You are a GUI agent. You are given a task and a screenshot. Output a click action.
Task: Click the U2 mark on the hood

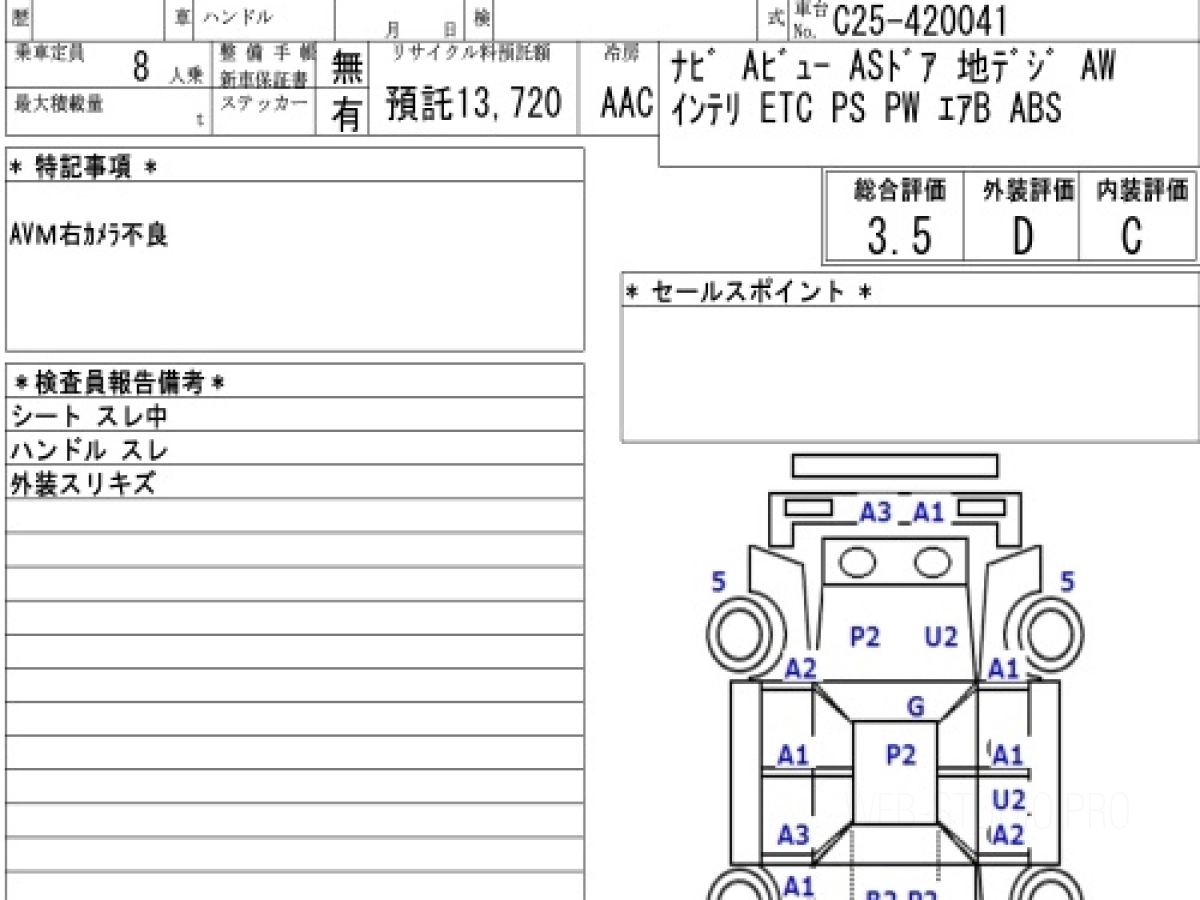click(941, 637)
